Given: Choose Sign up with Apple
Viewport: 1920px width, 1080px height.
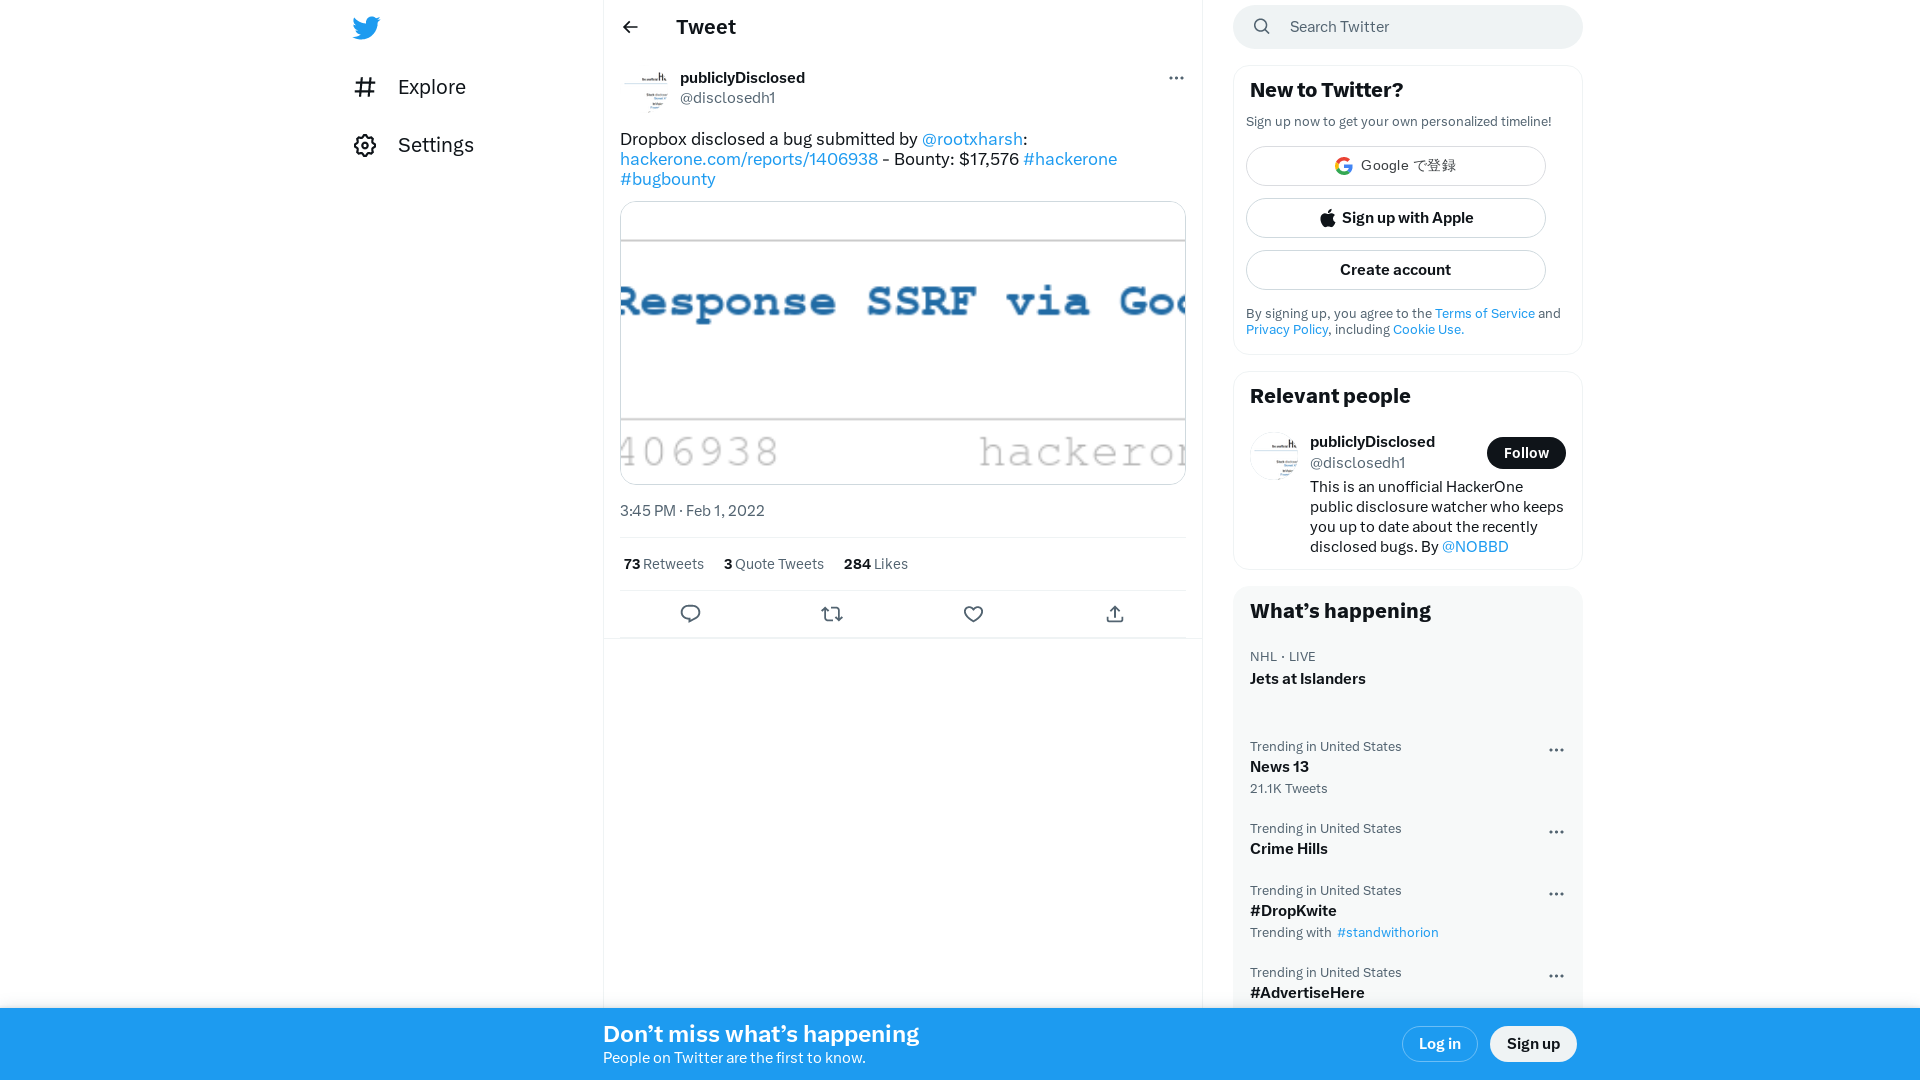Looking at the screenshot, I should point(1396,218).
